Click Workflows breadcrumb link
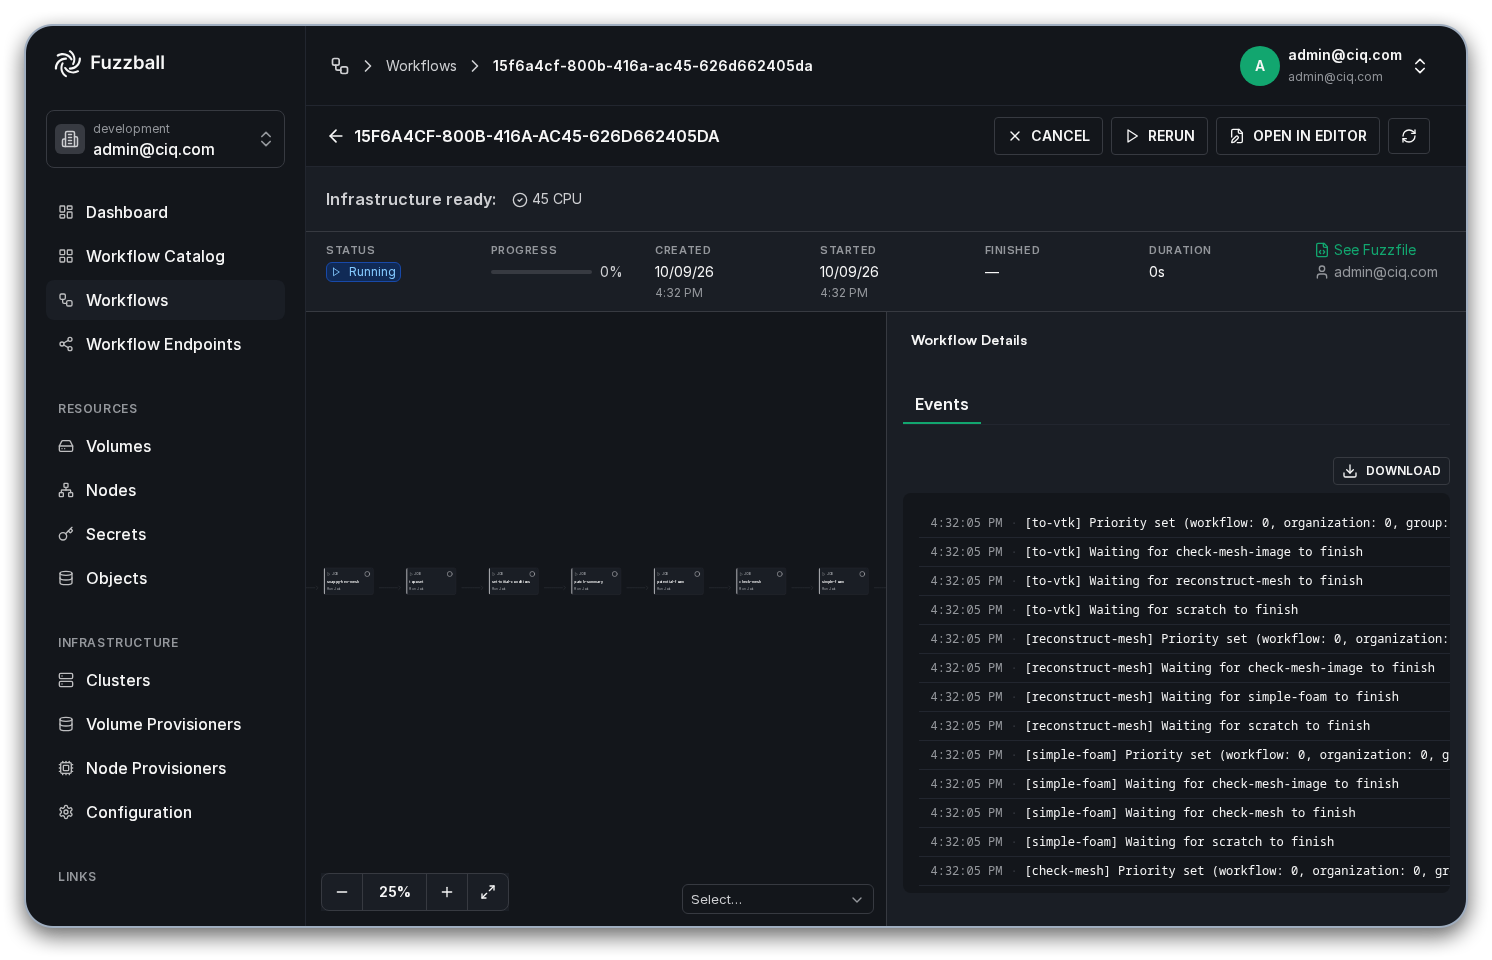The image size is (1492, 960). pyautogui.click(x=421, y=66)
